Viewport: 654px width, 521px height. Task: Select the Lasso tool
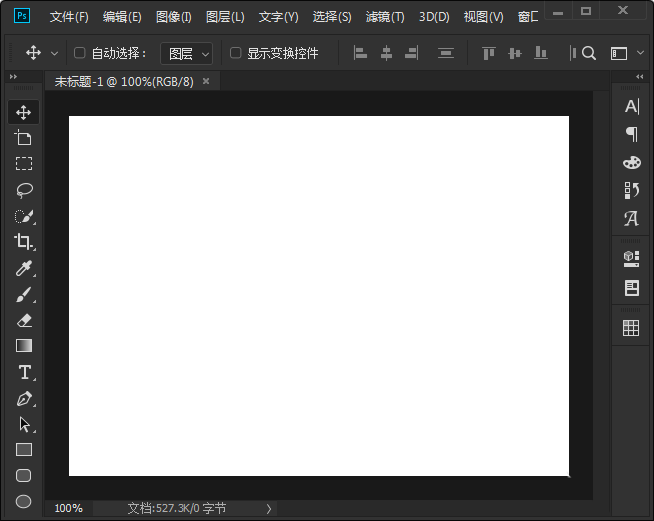point(24,190)
